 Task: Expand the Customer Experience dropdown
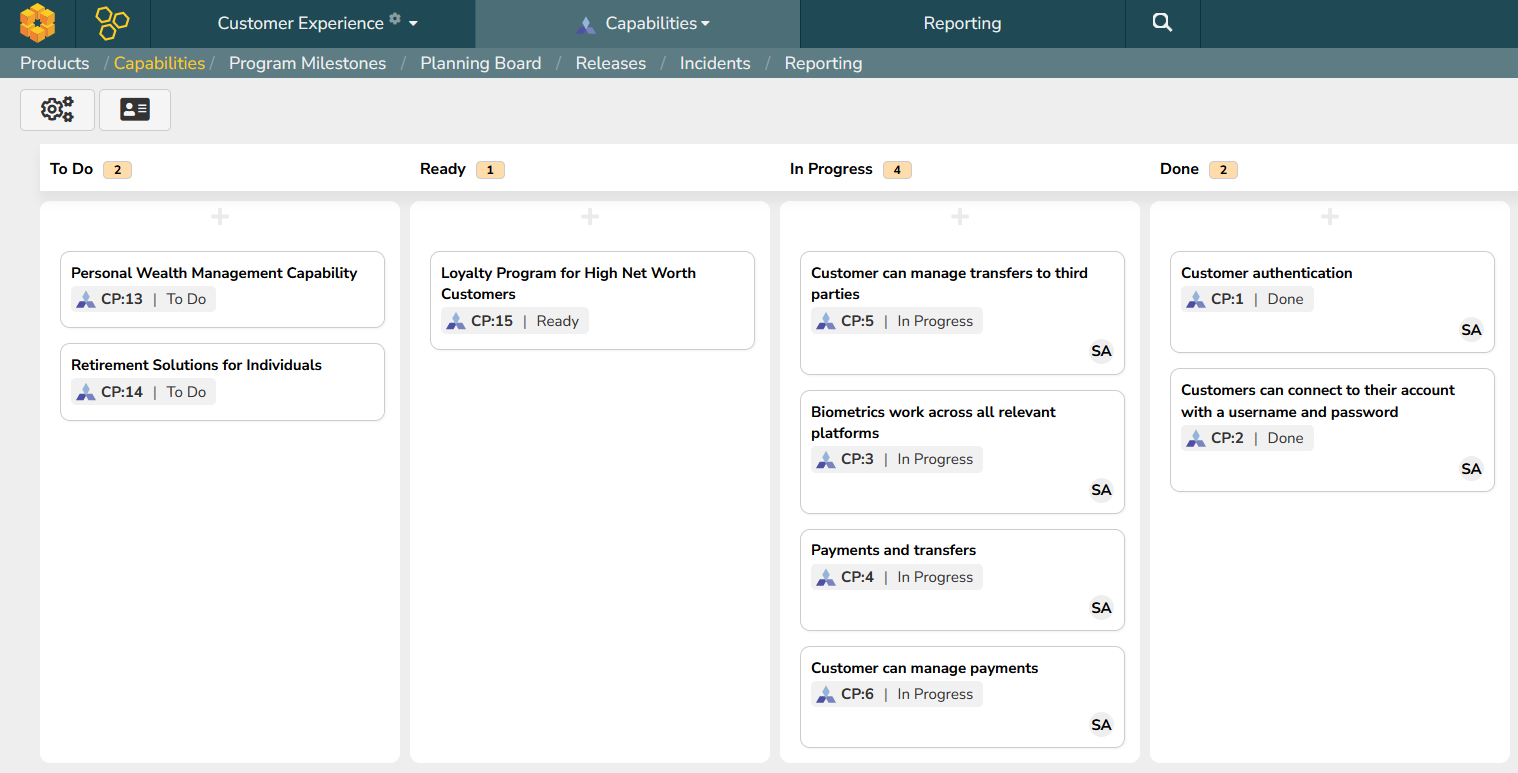(x=317, y=23)
